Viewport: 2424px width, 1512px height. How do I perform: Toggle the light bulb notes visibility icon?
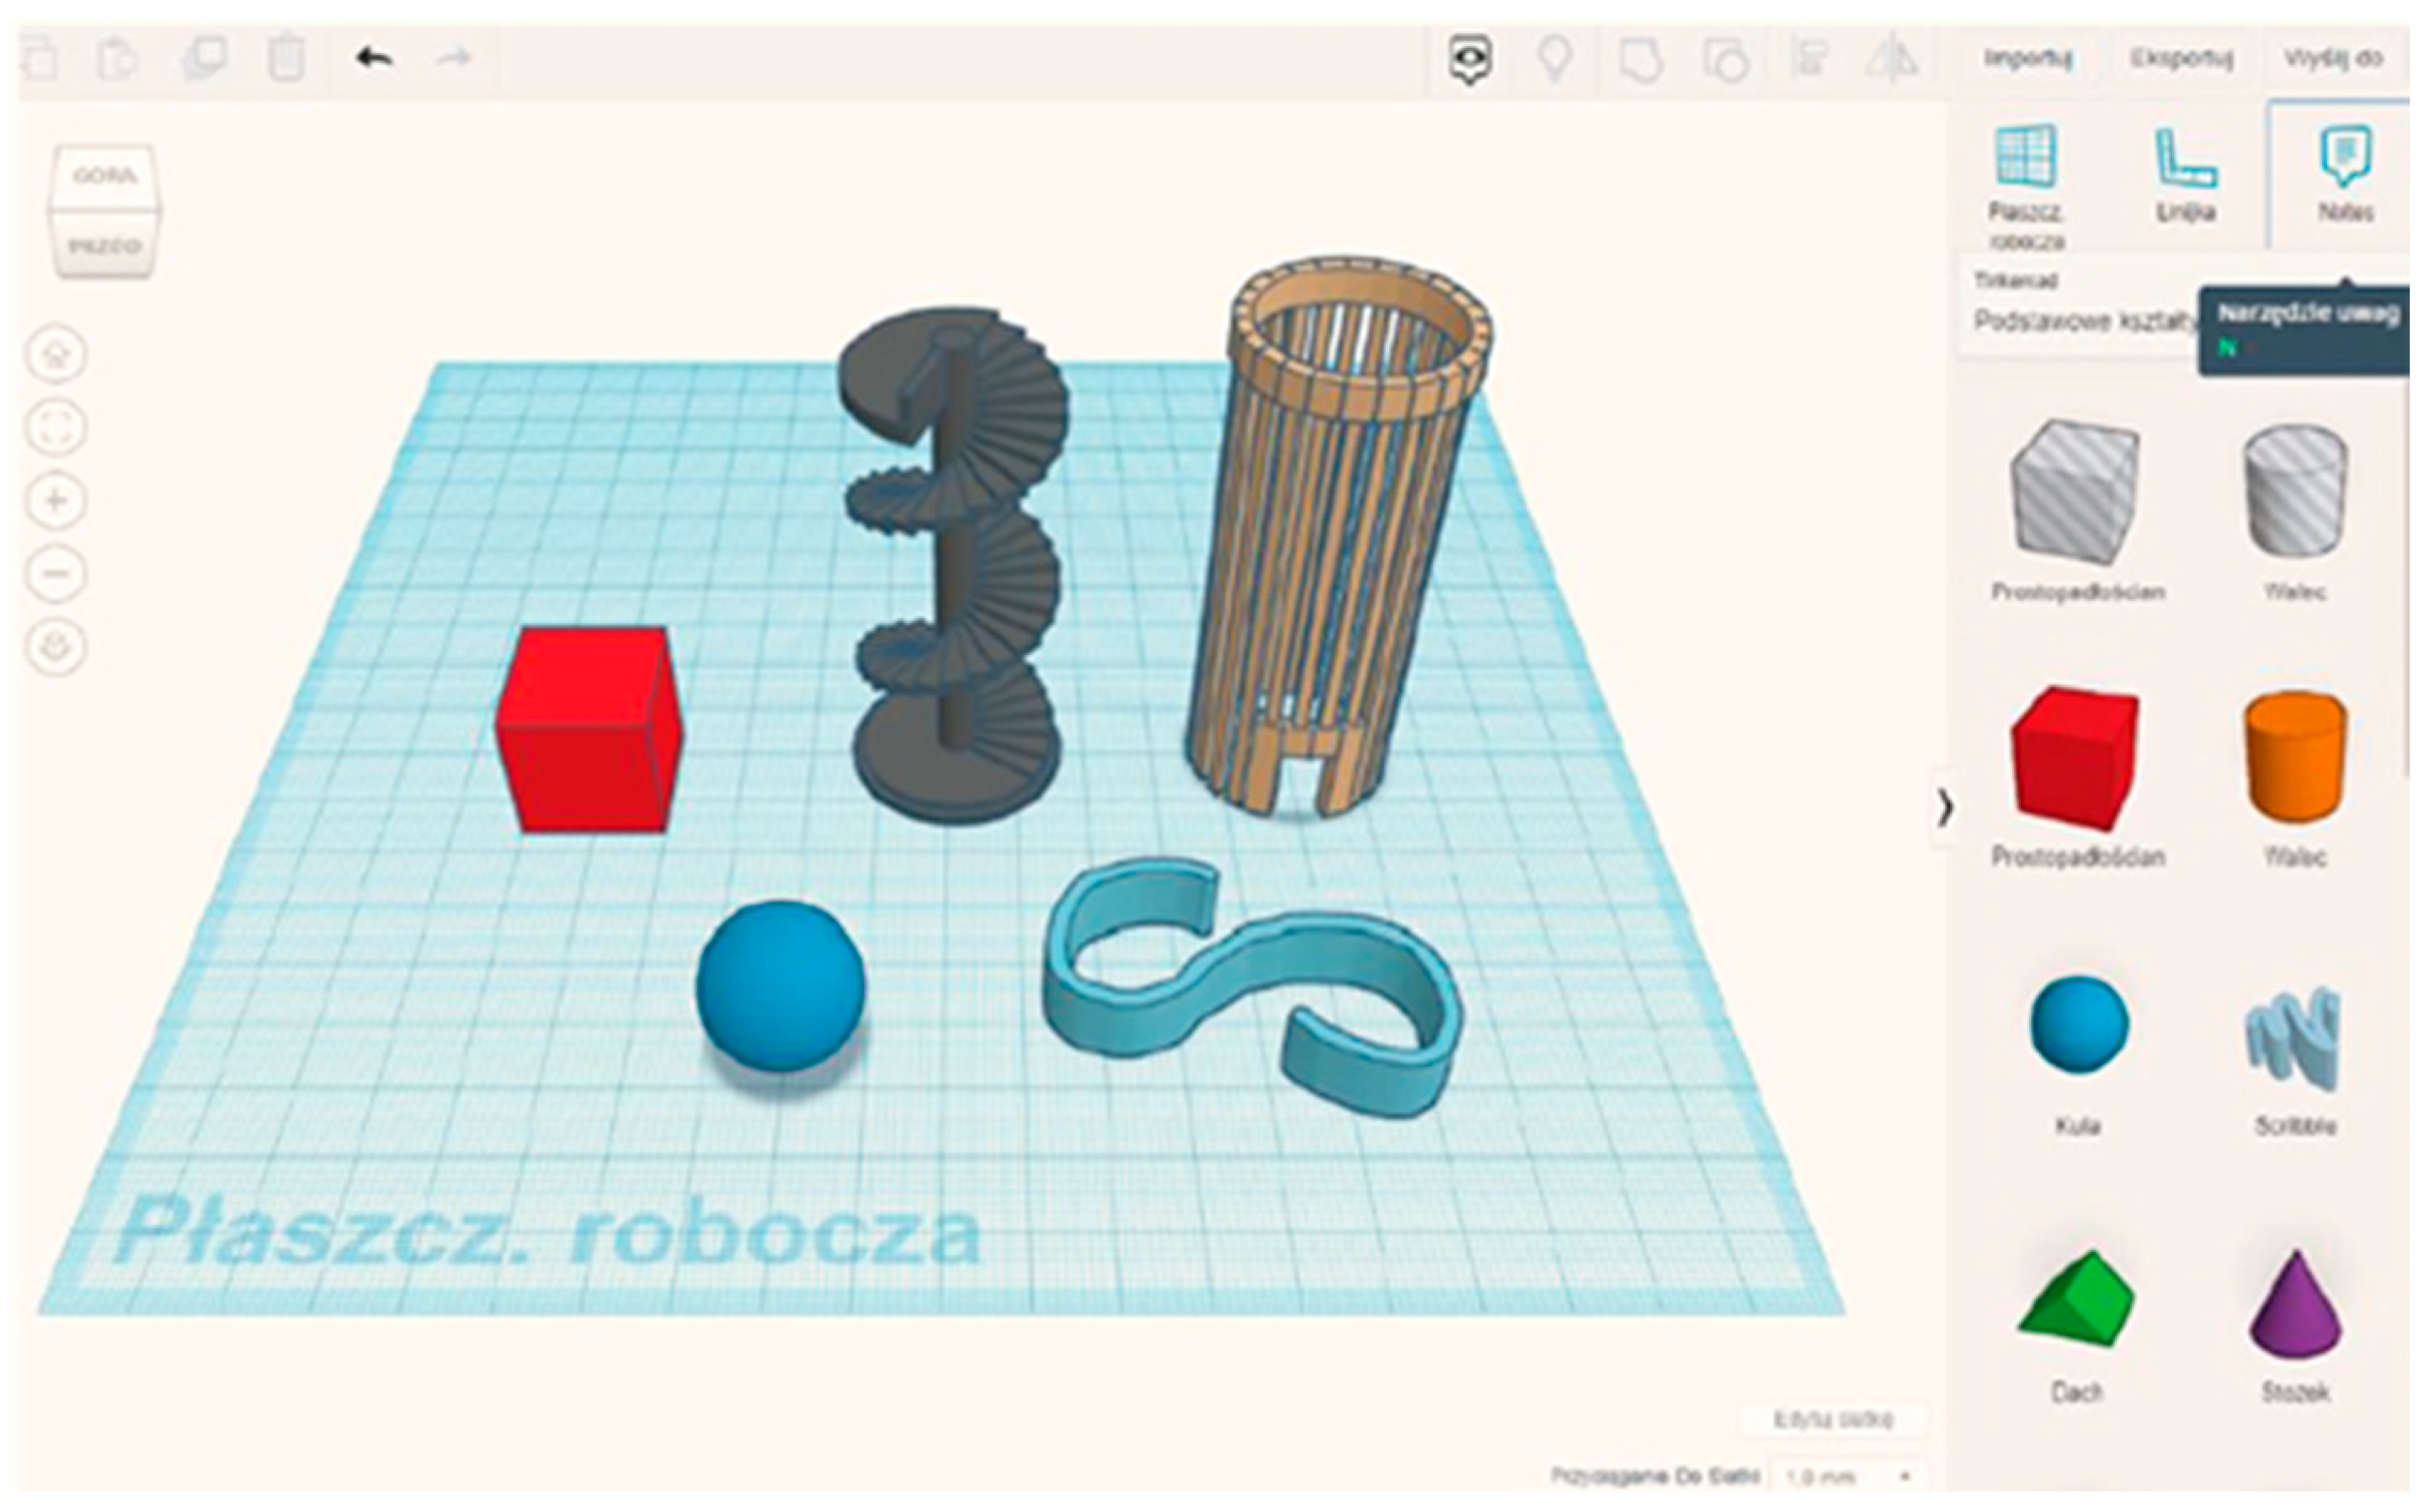coord(1554,60)
